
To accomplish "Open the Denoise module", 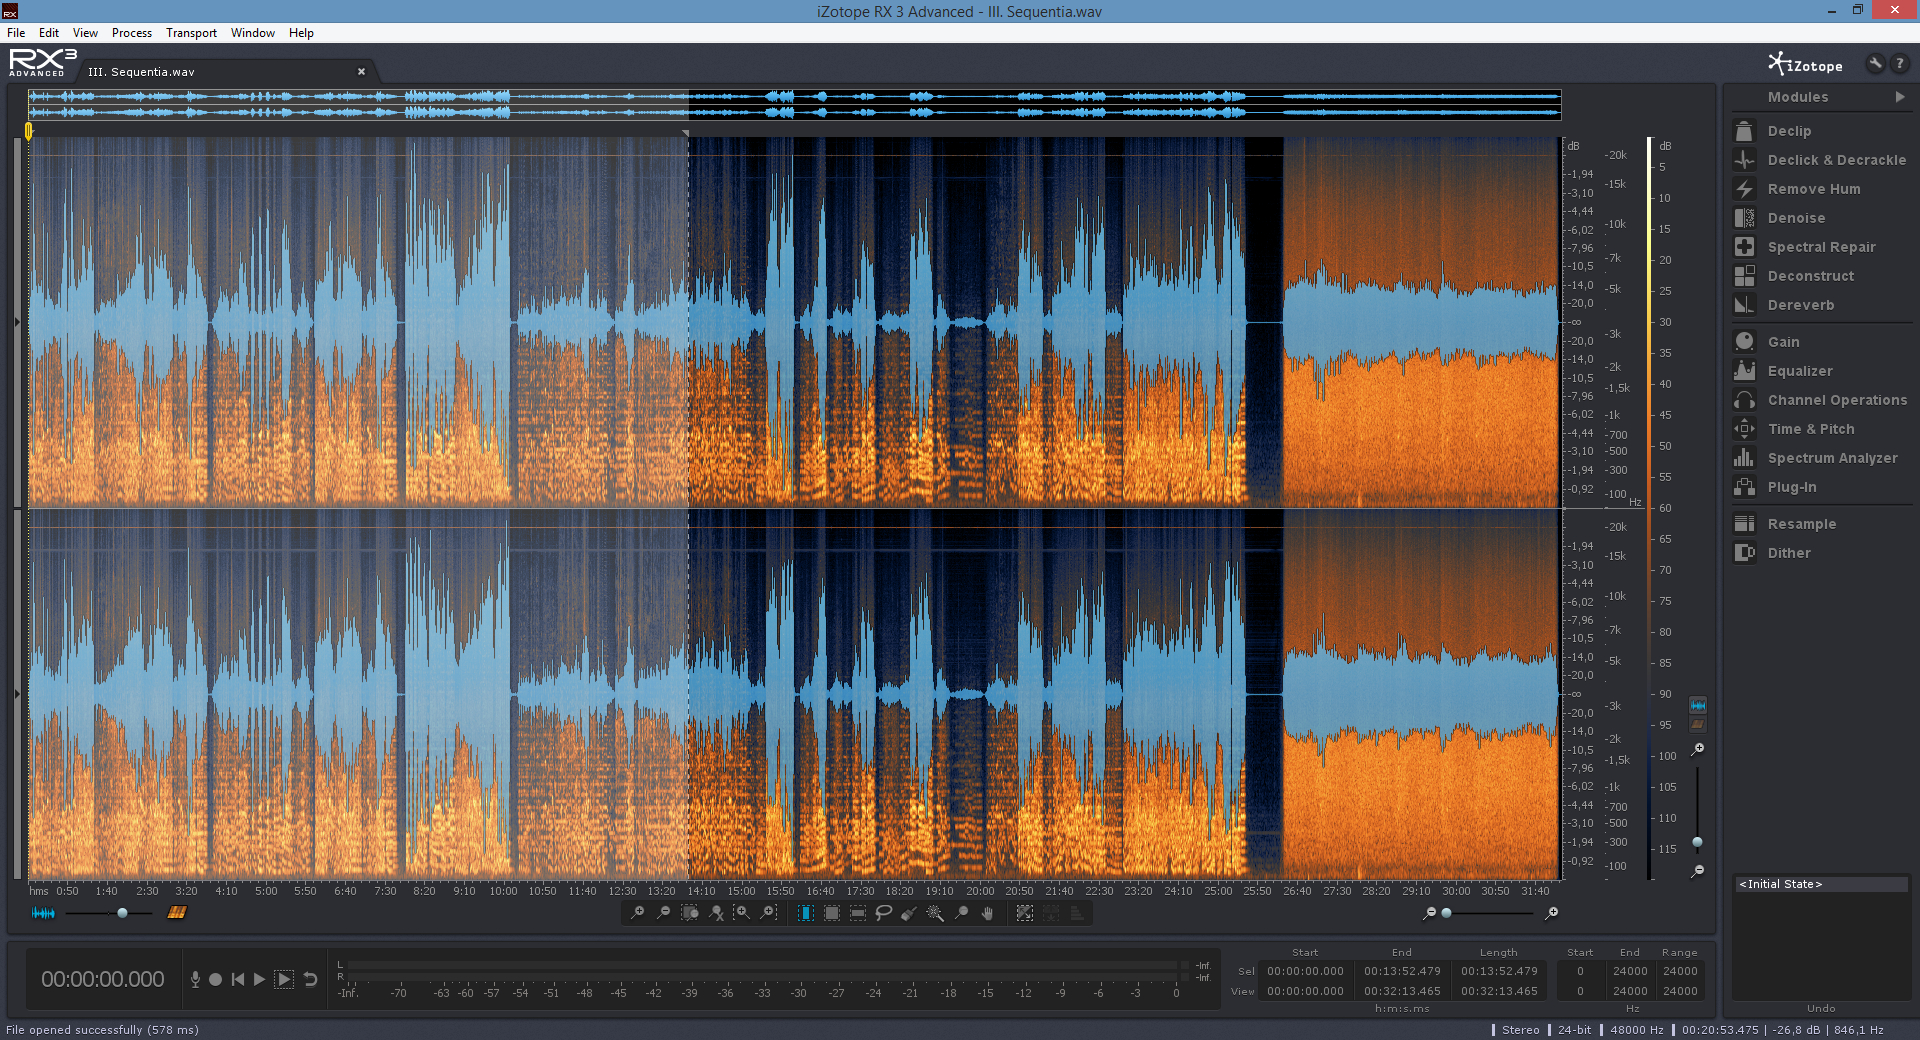I will pos(1796,218).
